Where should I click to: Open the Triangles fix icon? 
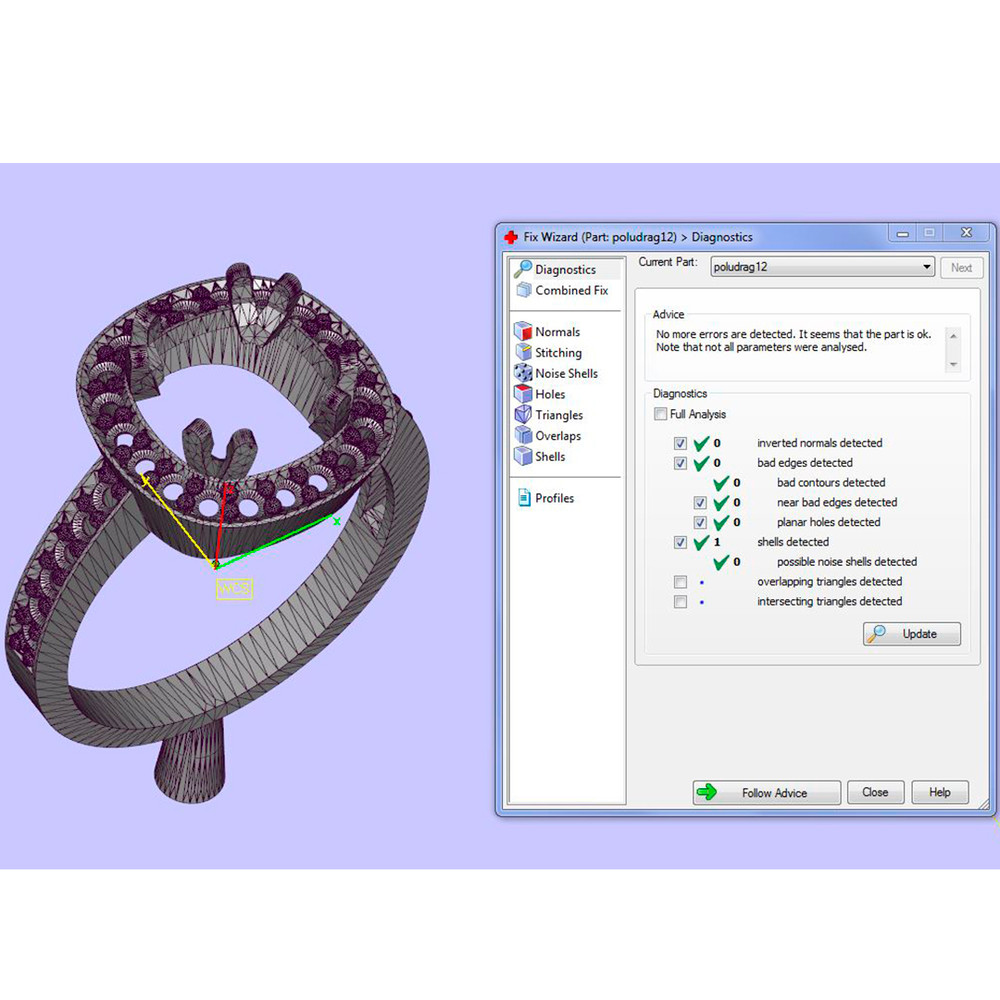click(x=523, y=415)
